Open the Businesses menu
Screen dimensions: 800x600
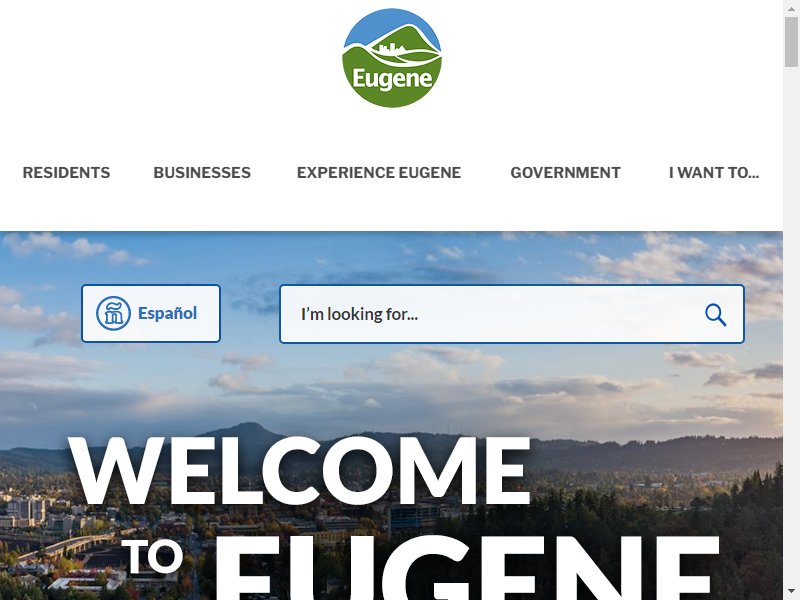click(202, 172)
